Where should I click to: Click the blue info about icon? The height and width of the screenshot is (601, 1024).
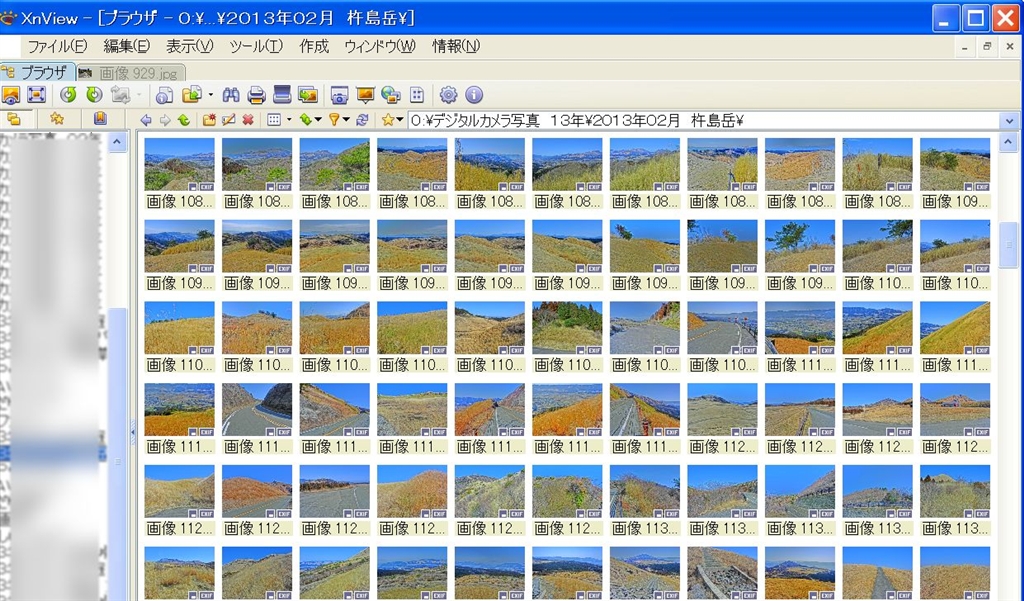point(474,95)
